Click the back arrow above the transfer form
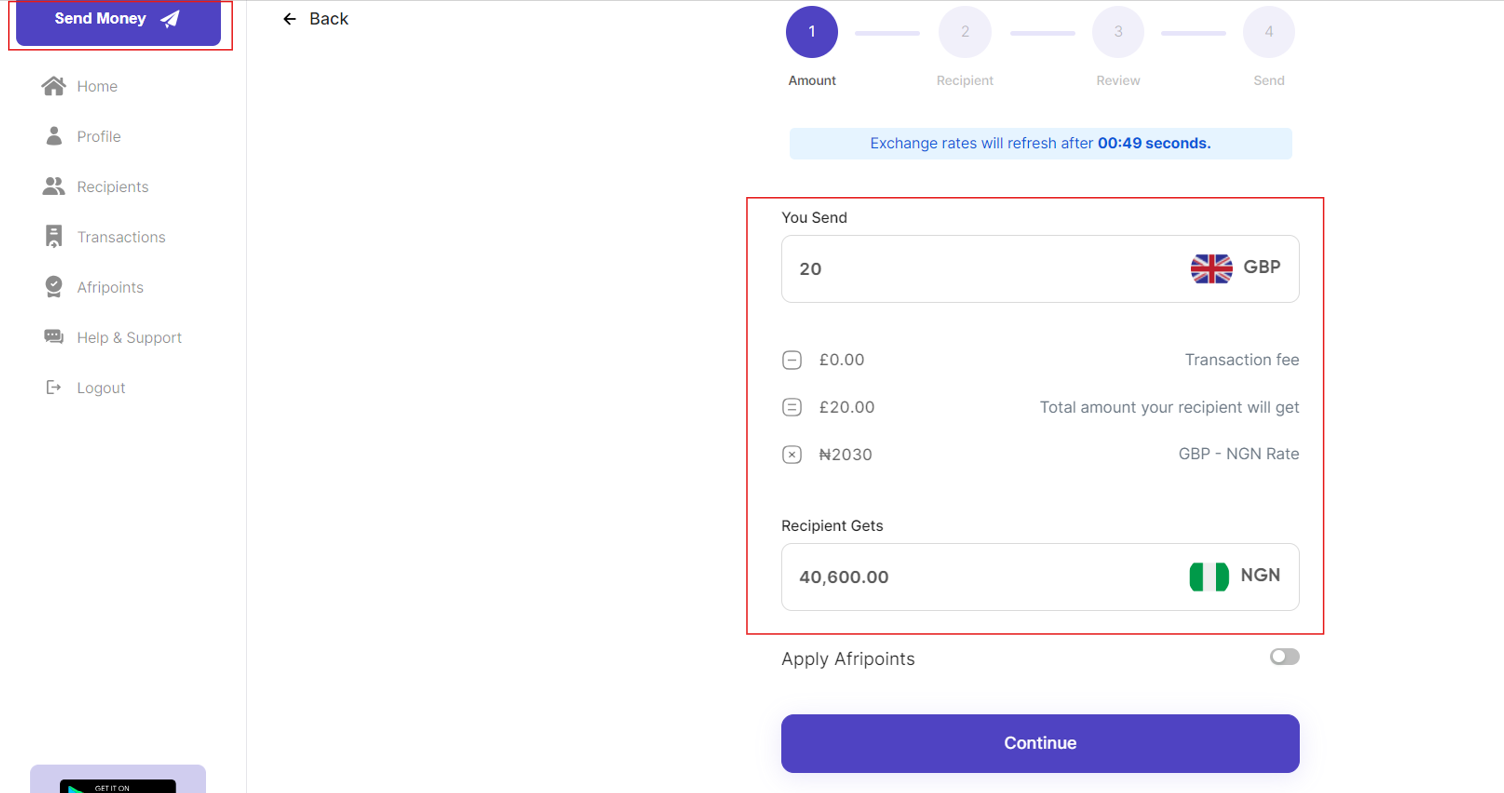Screen dimensions: 1504x793 [x=289, y=18]
